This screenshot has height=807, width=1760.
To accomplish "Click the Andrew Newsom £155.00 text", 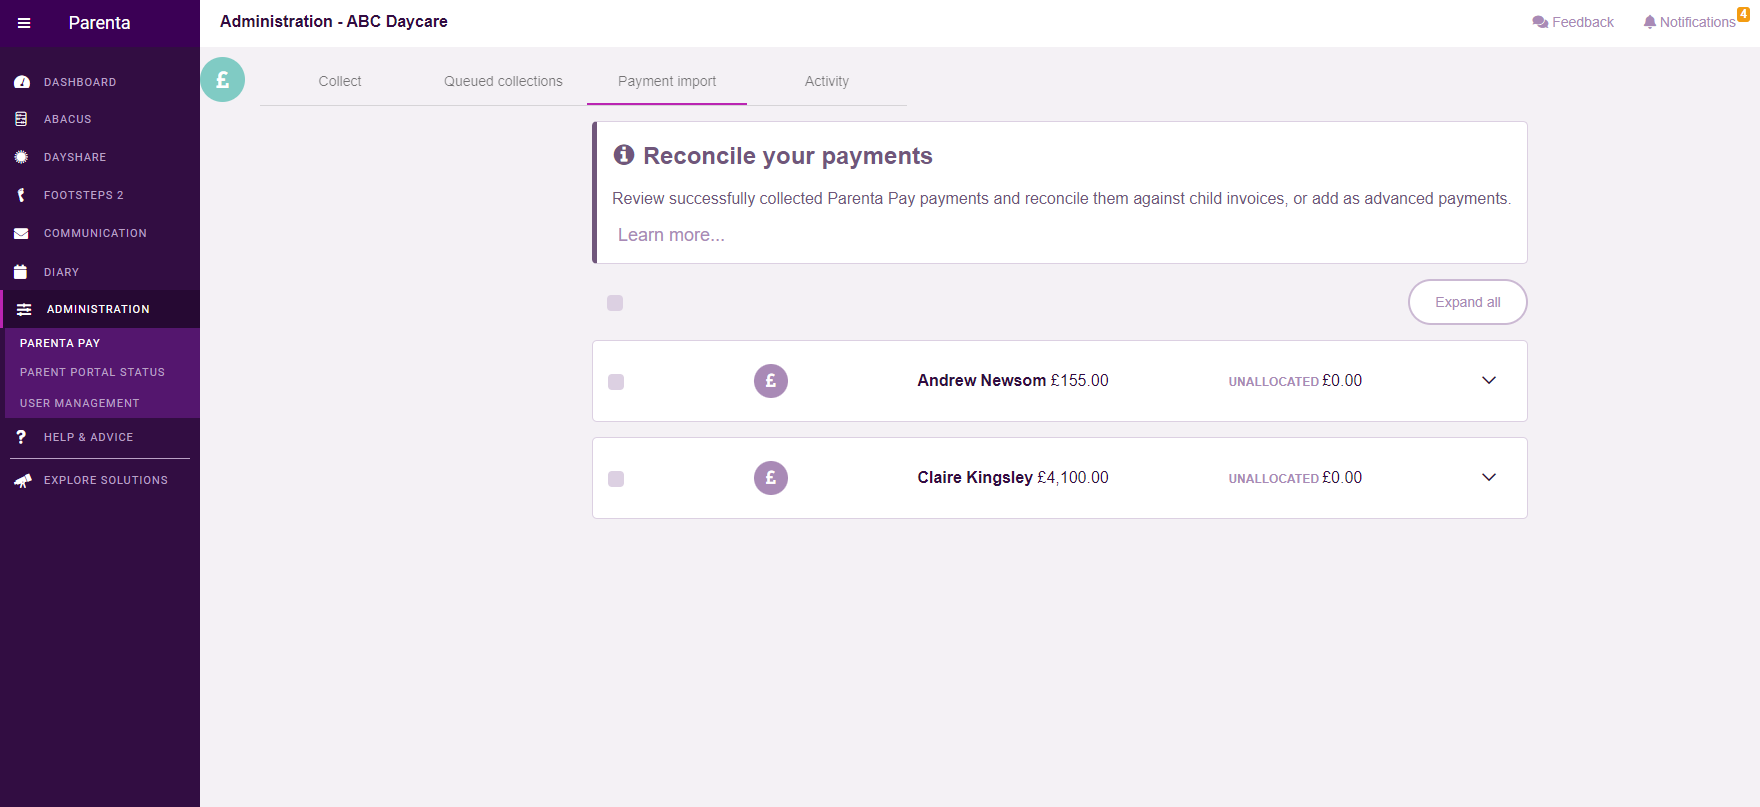I will 1013,380.
